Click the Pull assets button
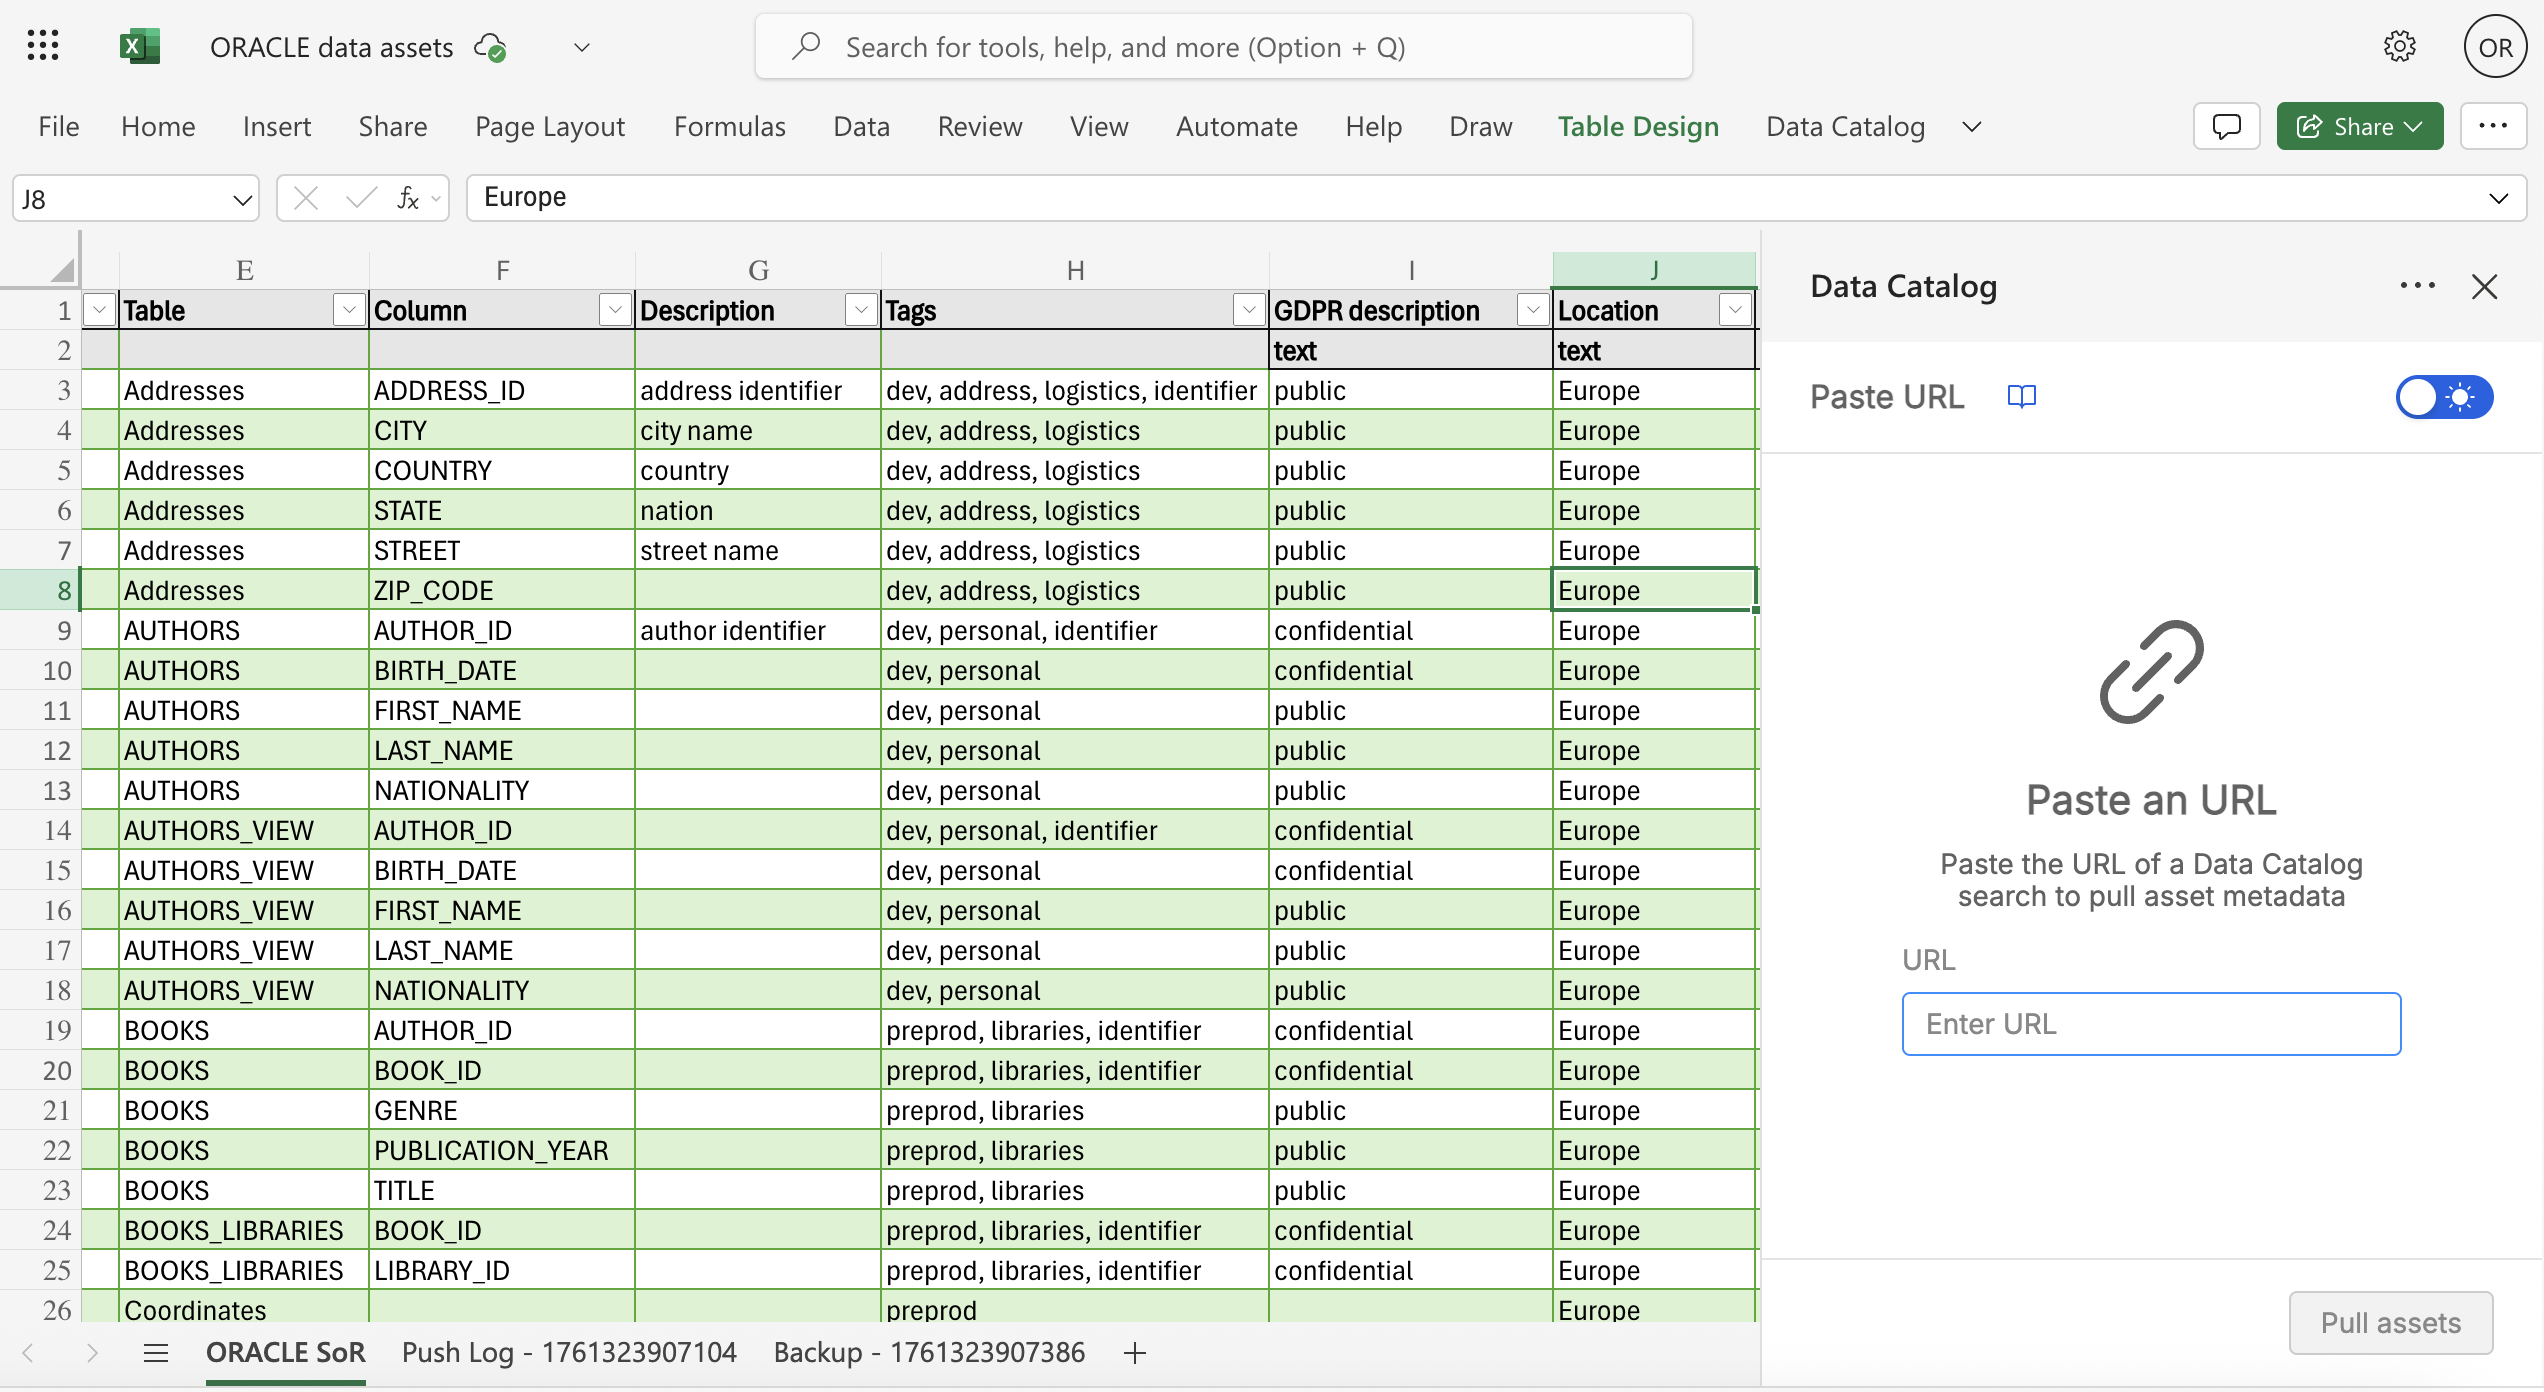The height and width of the screenshot is (1392, 2544). [x=2390, y=1323]
